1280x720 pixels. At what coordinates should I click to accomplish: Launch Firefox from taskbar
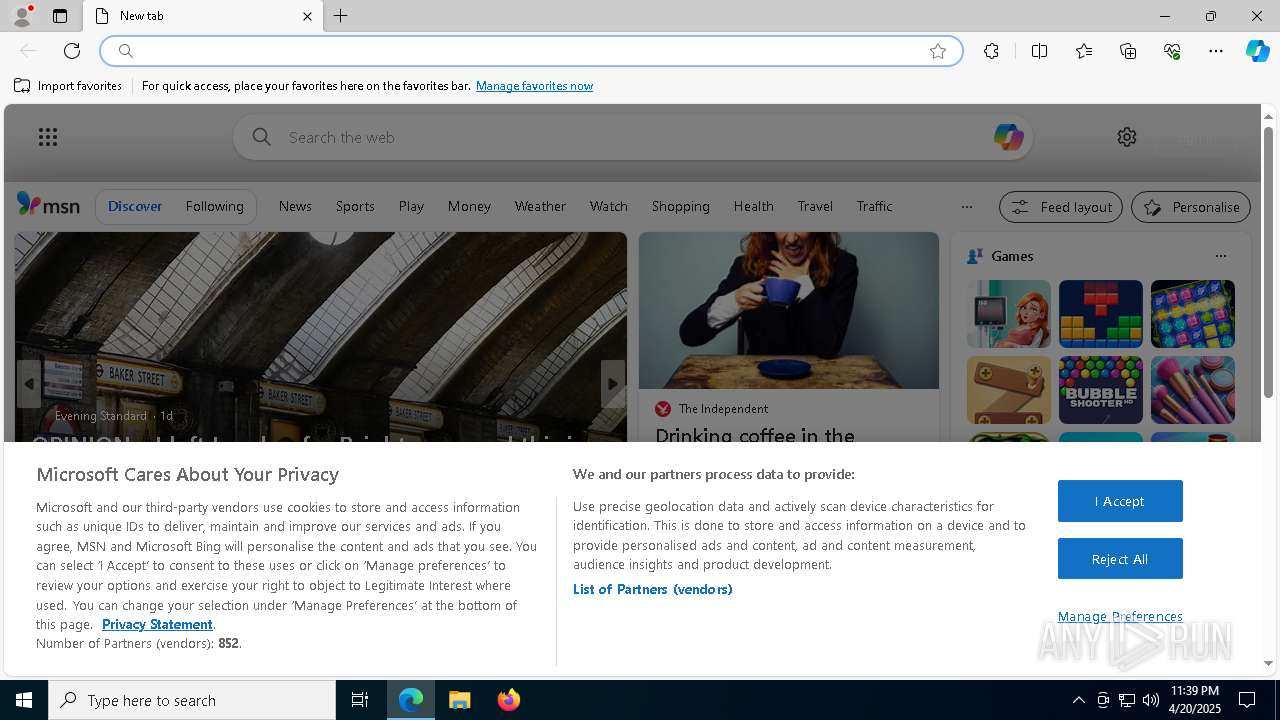pos(509,700)
